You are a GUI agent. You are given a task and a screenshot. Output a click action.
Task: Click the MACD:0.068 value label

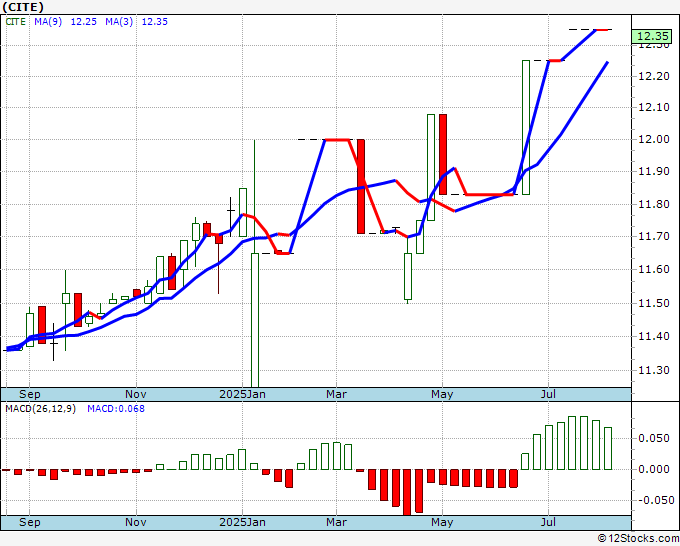pos(116,409)
